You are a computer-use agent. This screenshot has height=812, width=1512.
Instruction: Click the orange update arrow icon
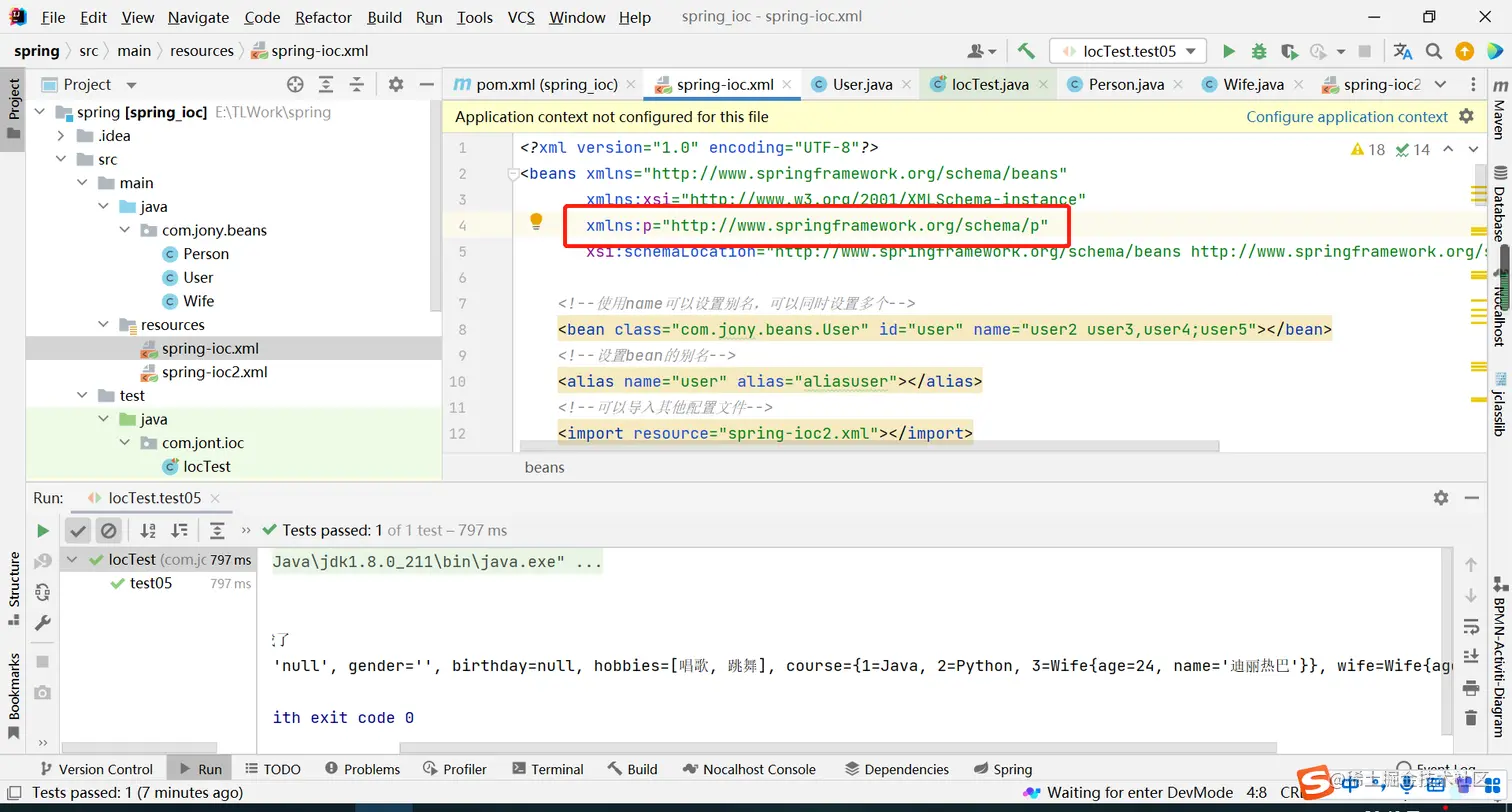click(x=1464, y=51)
